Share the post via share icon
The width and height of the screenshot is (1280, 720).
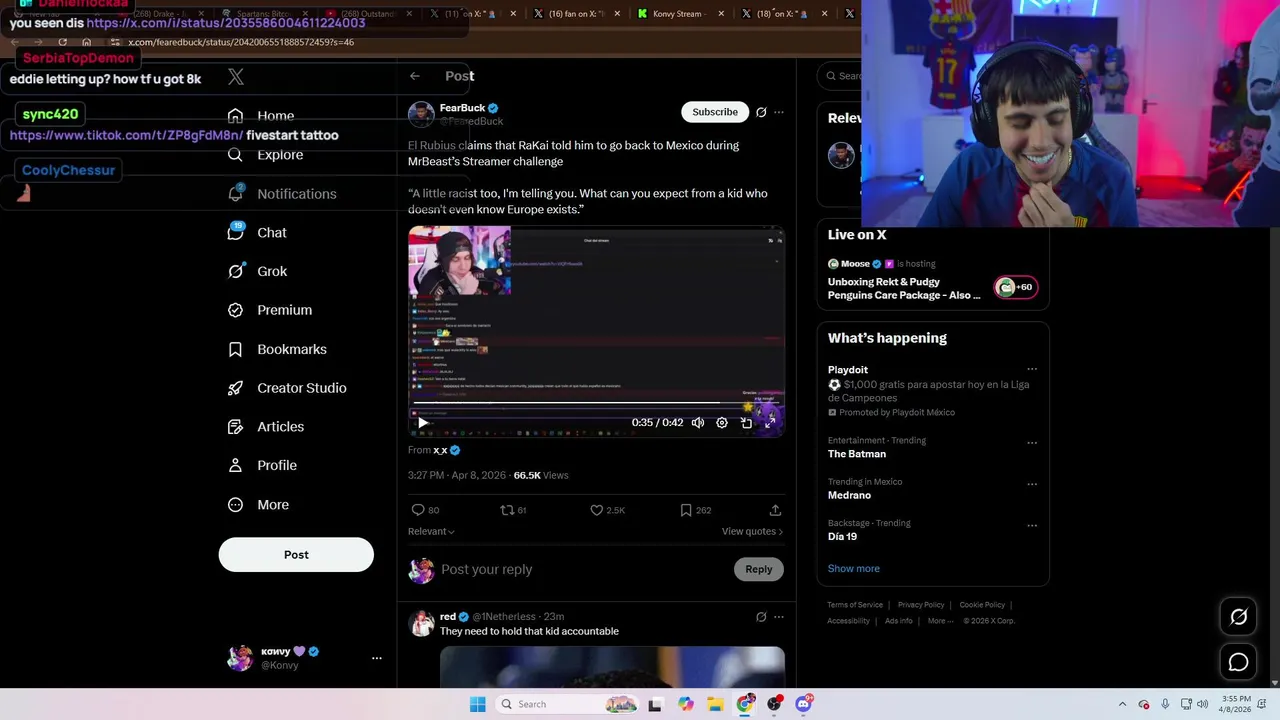point(775,510)
